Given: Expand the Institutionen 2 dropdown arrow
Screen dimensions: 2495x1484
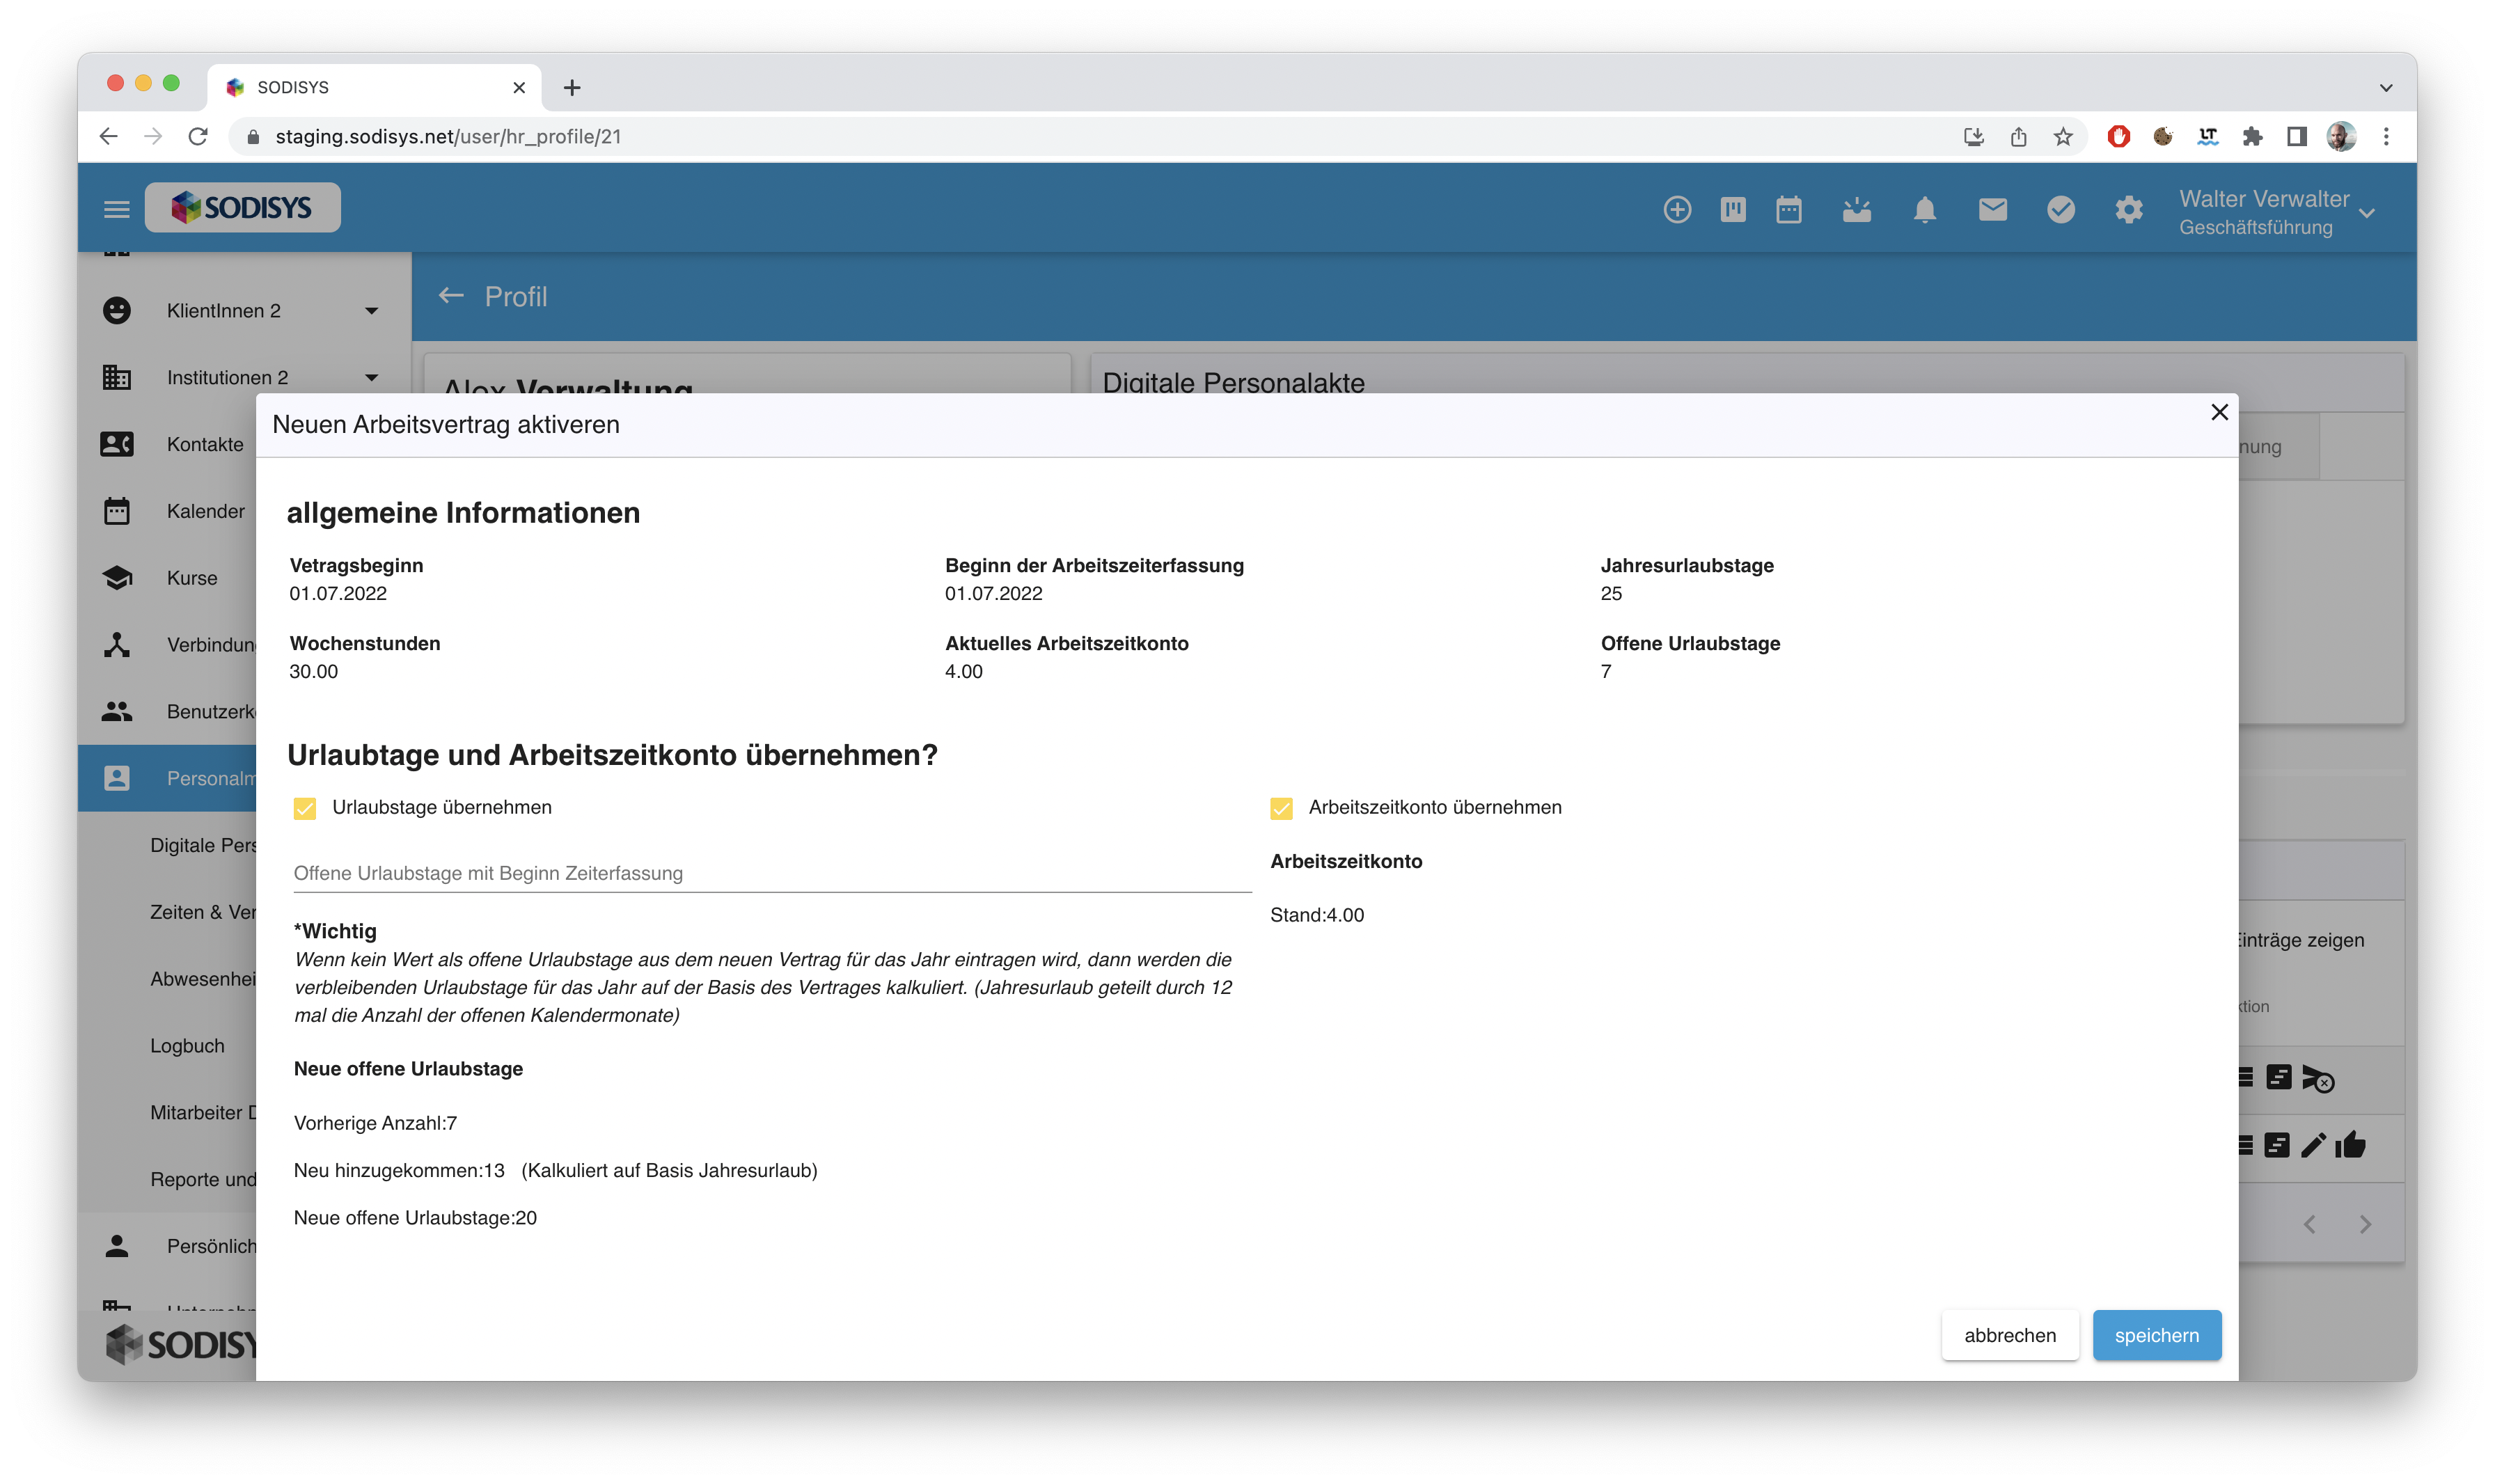Looking at the screenshot, I should (372, 378).
